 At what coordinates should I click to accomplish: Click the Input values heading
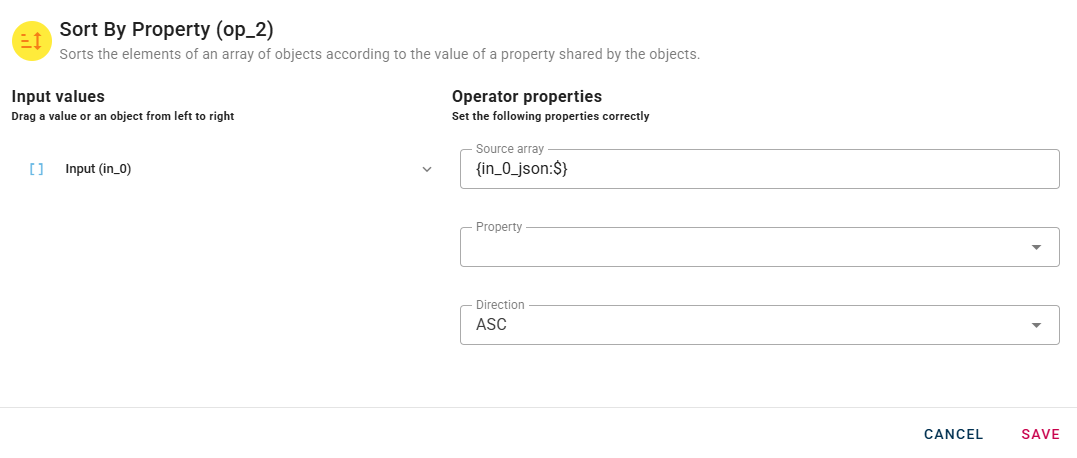tap(58, 97)
